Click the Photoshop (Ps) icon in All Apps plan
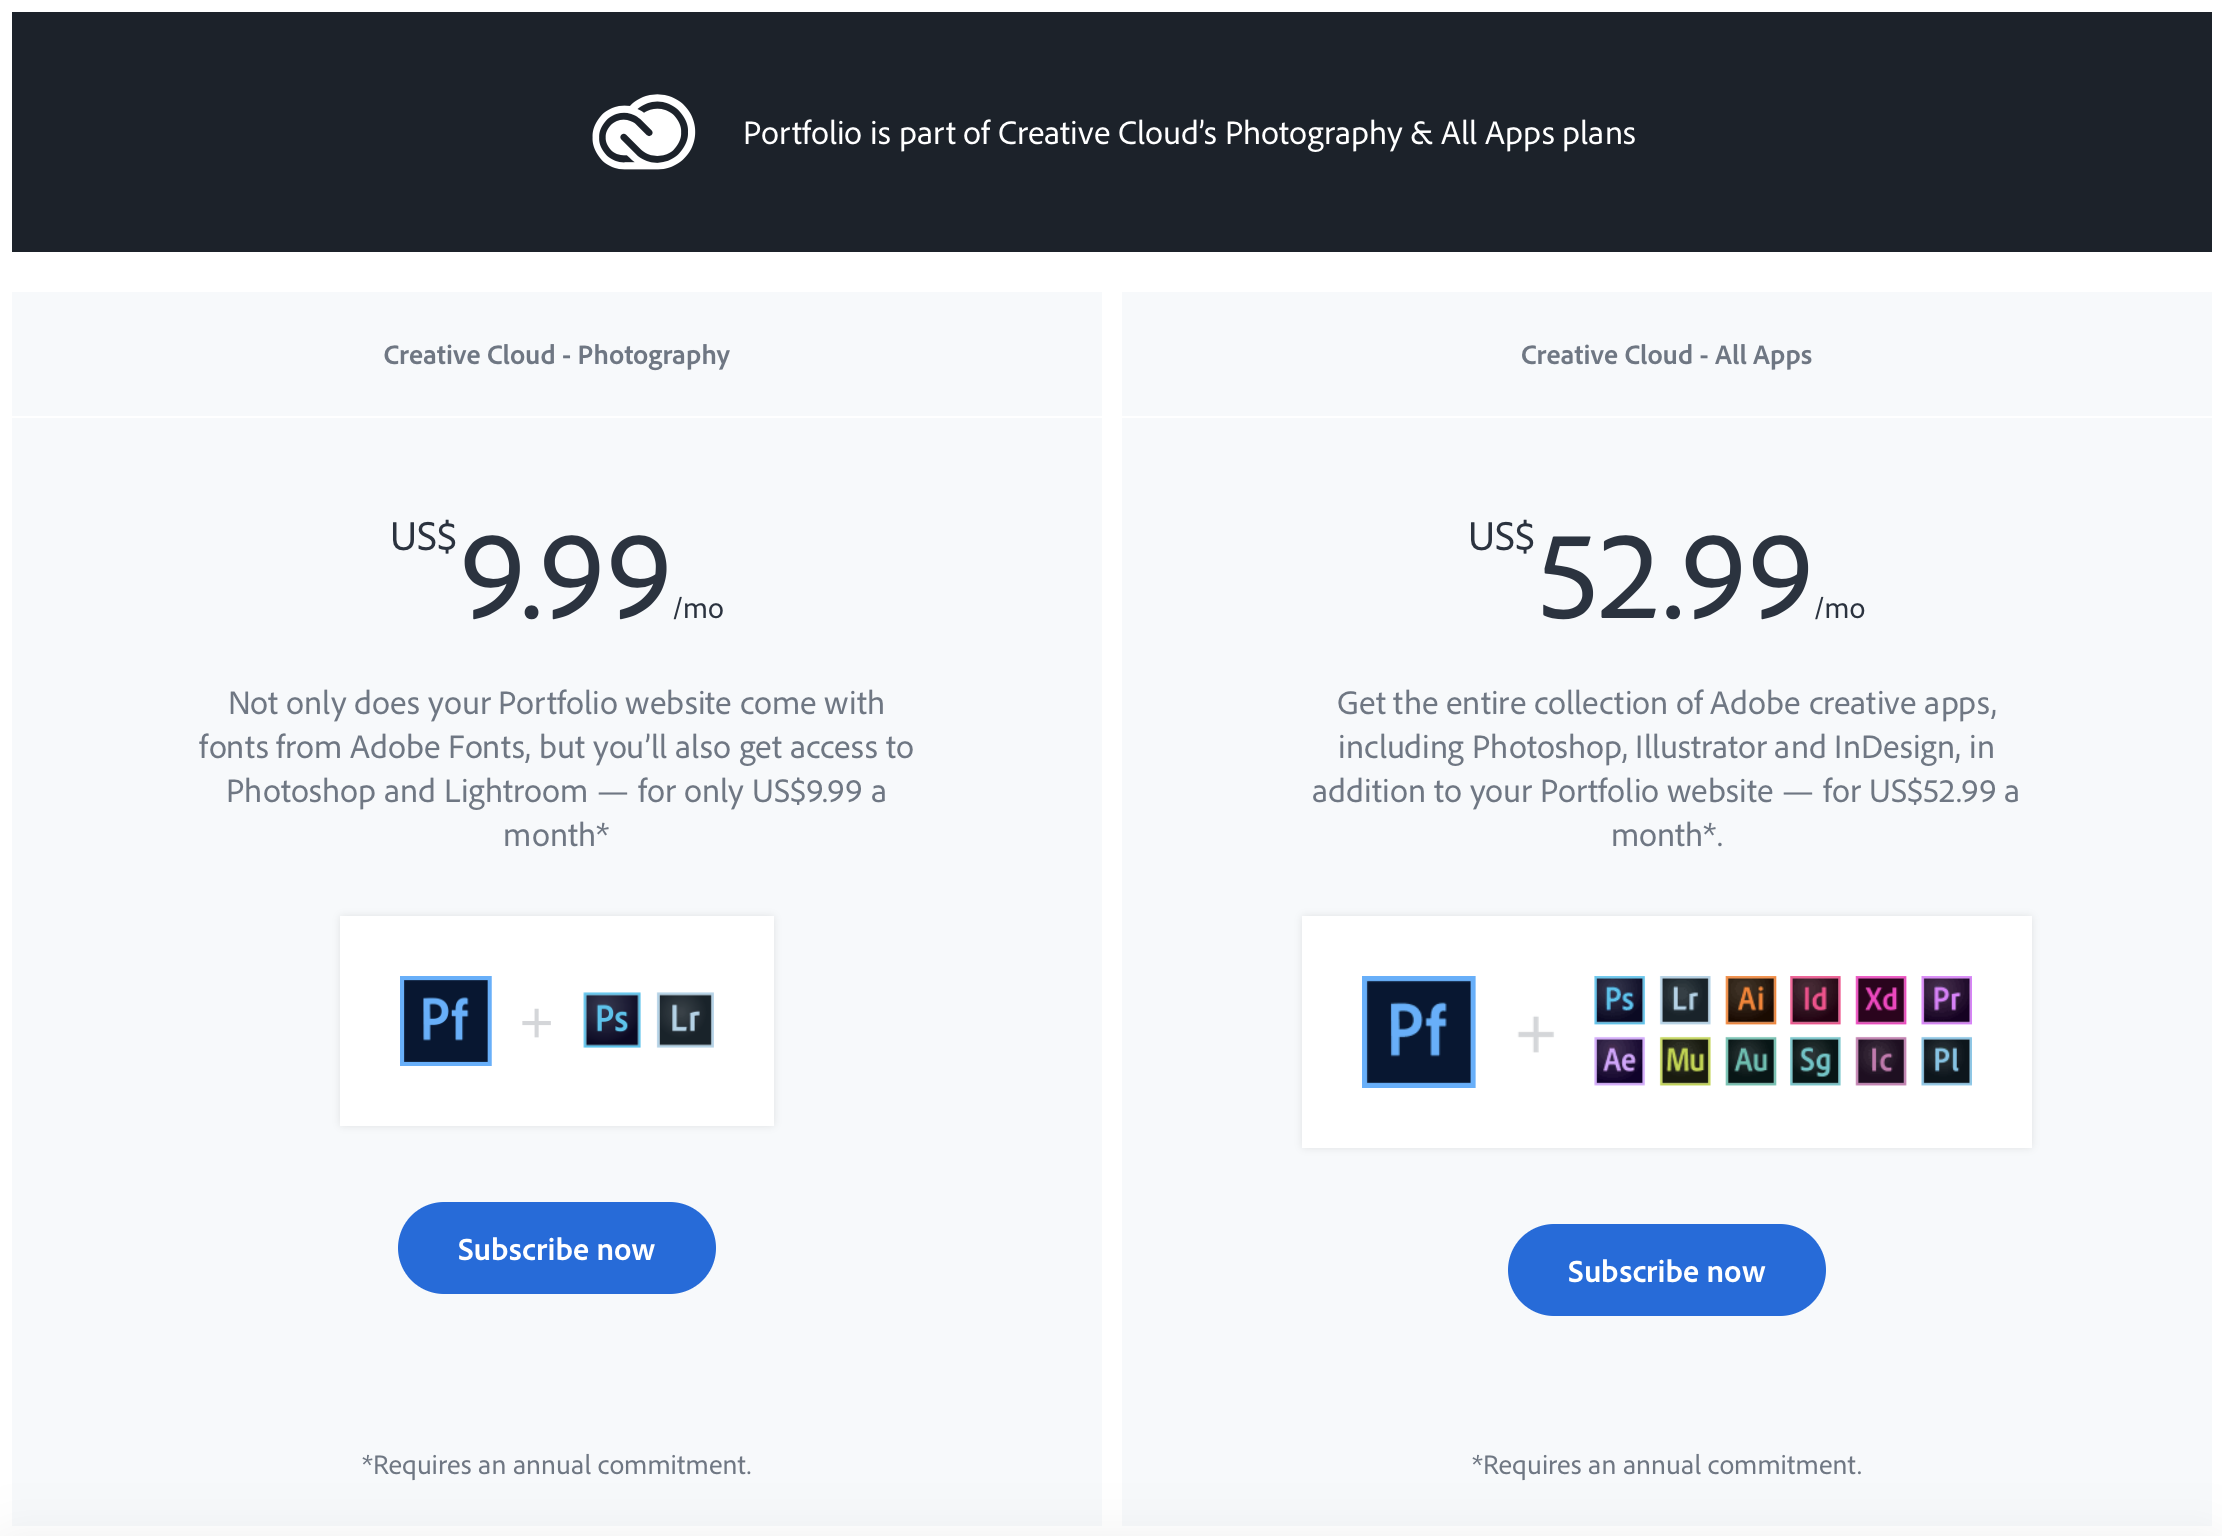Viewport: 2222px width, 1536px height. click(1611, 998)
